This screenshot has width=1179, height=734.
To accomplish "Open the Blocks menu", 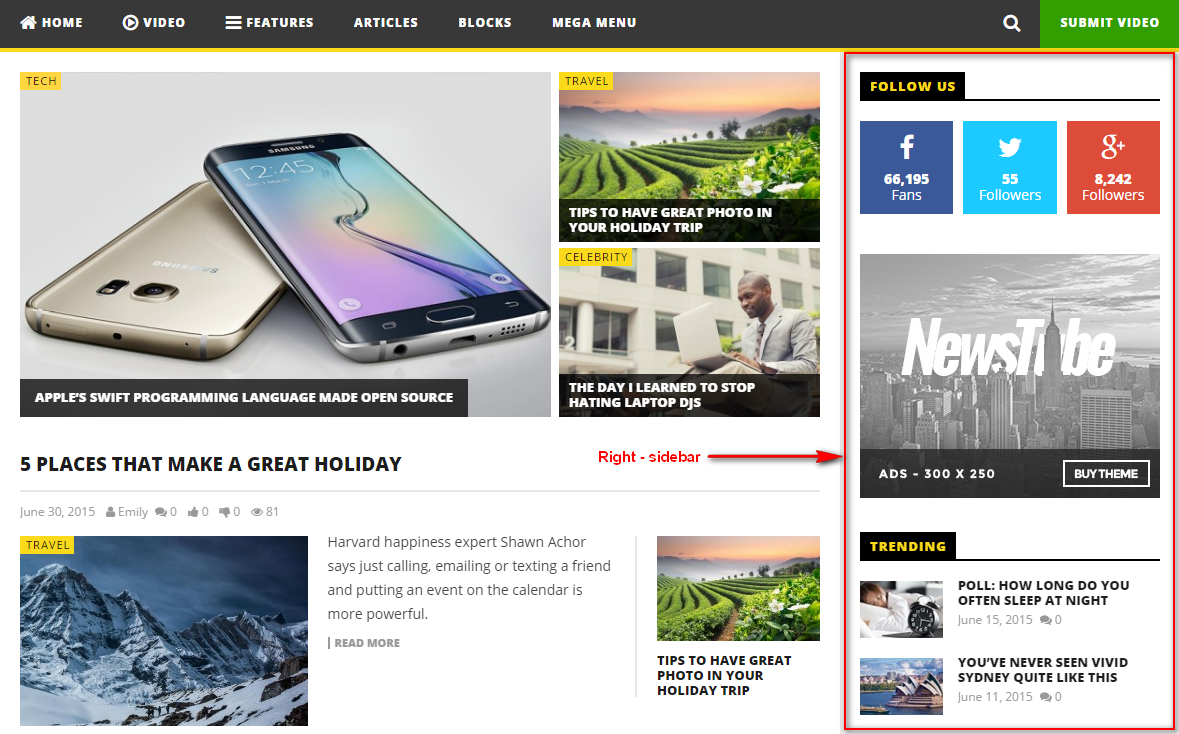I will point(485,23).
